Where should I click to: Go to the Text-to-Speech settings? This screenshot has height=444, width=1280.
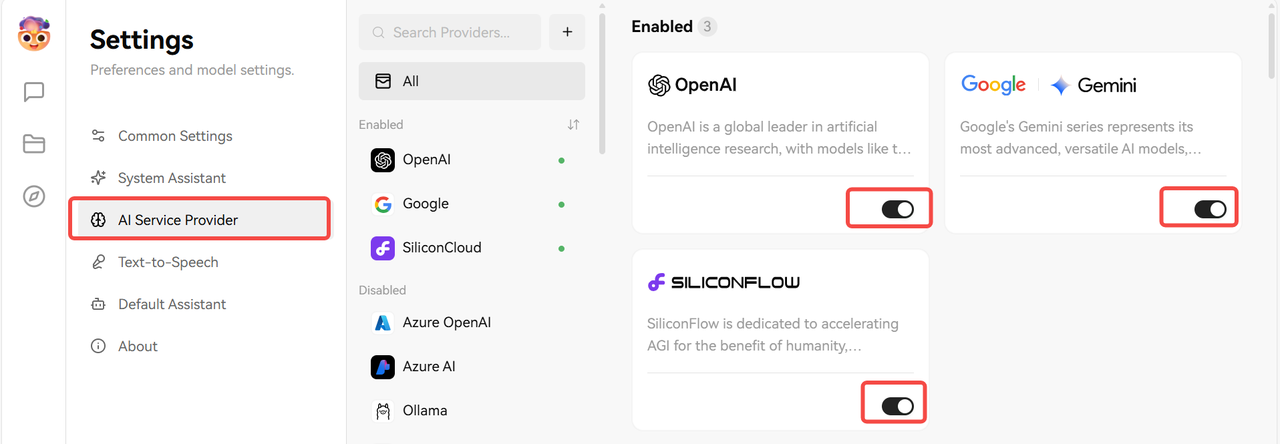tap(168, 262)
